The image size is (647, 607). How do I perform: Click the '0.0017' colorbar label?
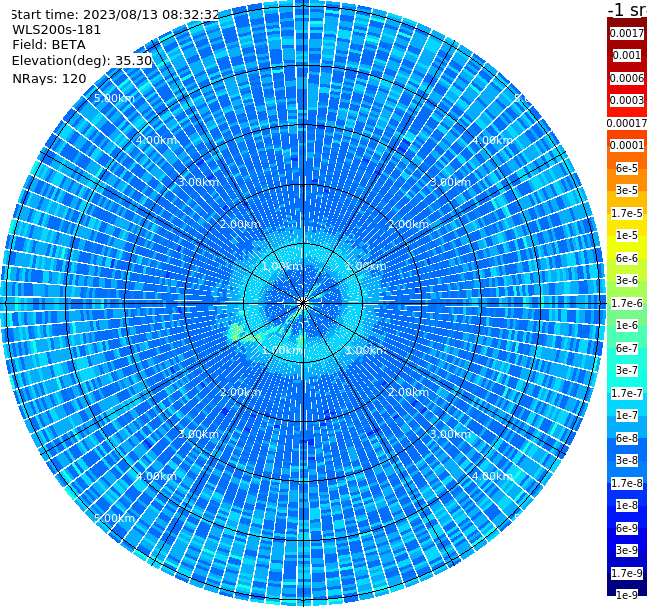point(627,33)
